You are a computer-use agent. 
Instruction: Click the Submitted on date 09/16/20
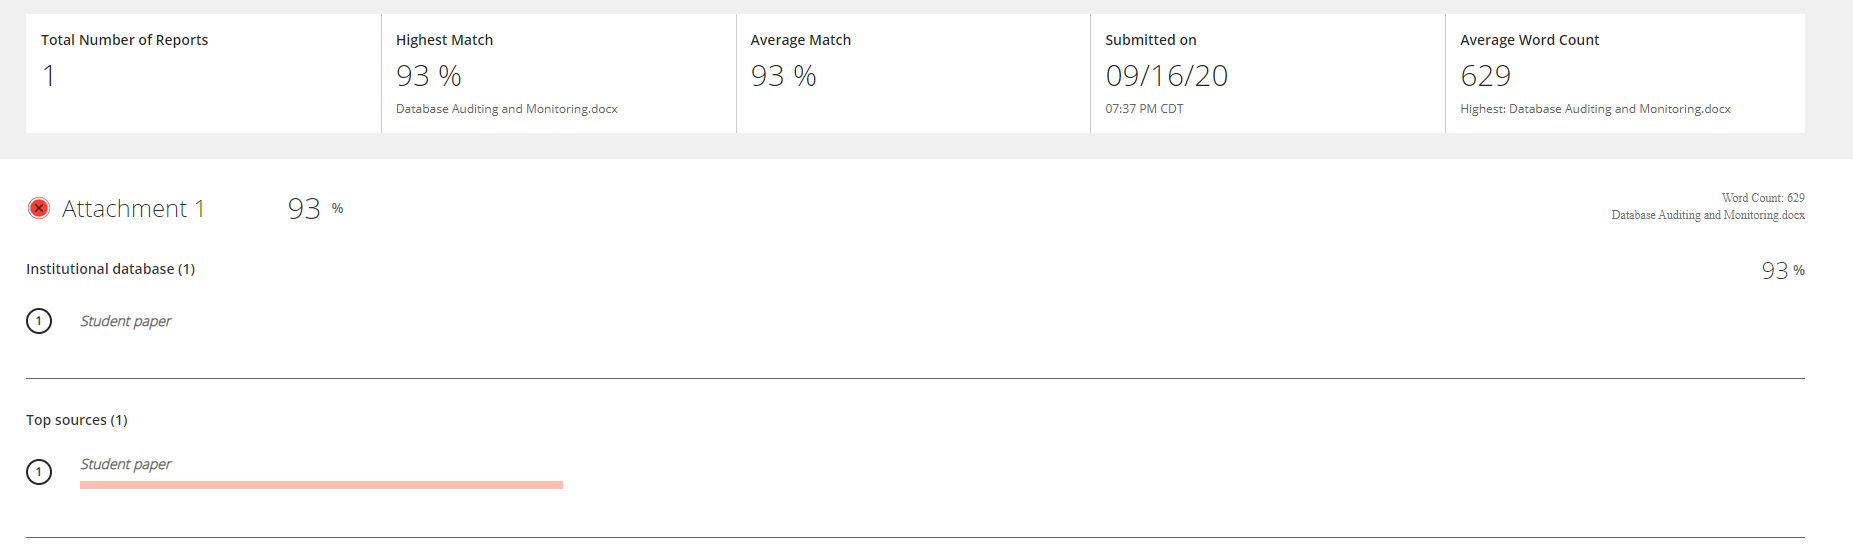tap(1167, 76)
